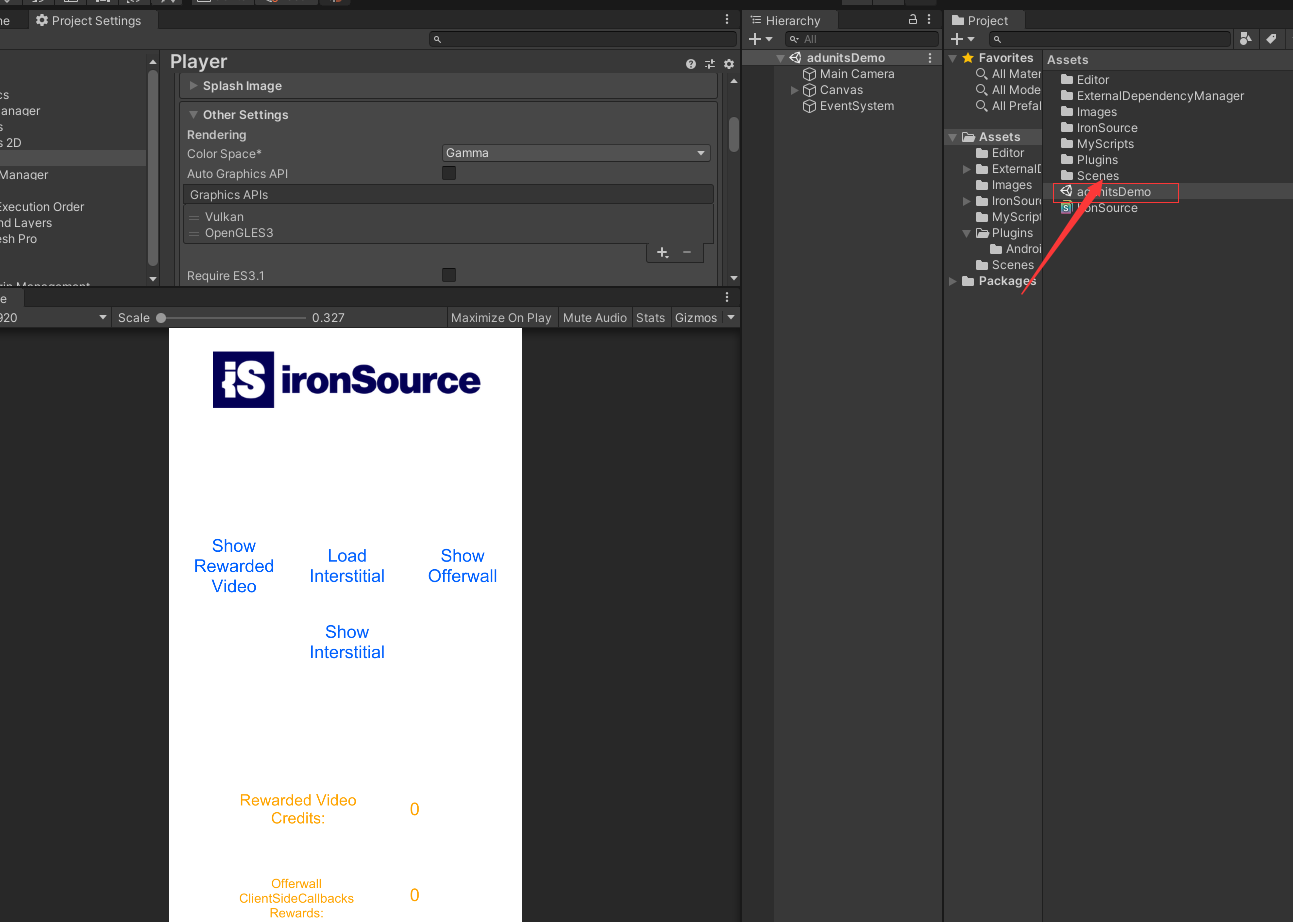Select the IronSource script asset file

[1099, 208]
